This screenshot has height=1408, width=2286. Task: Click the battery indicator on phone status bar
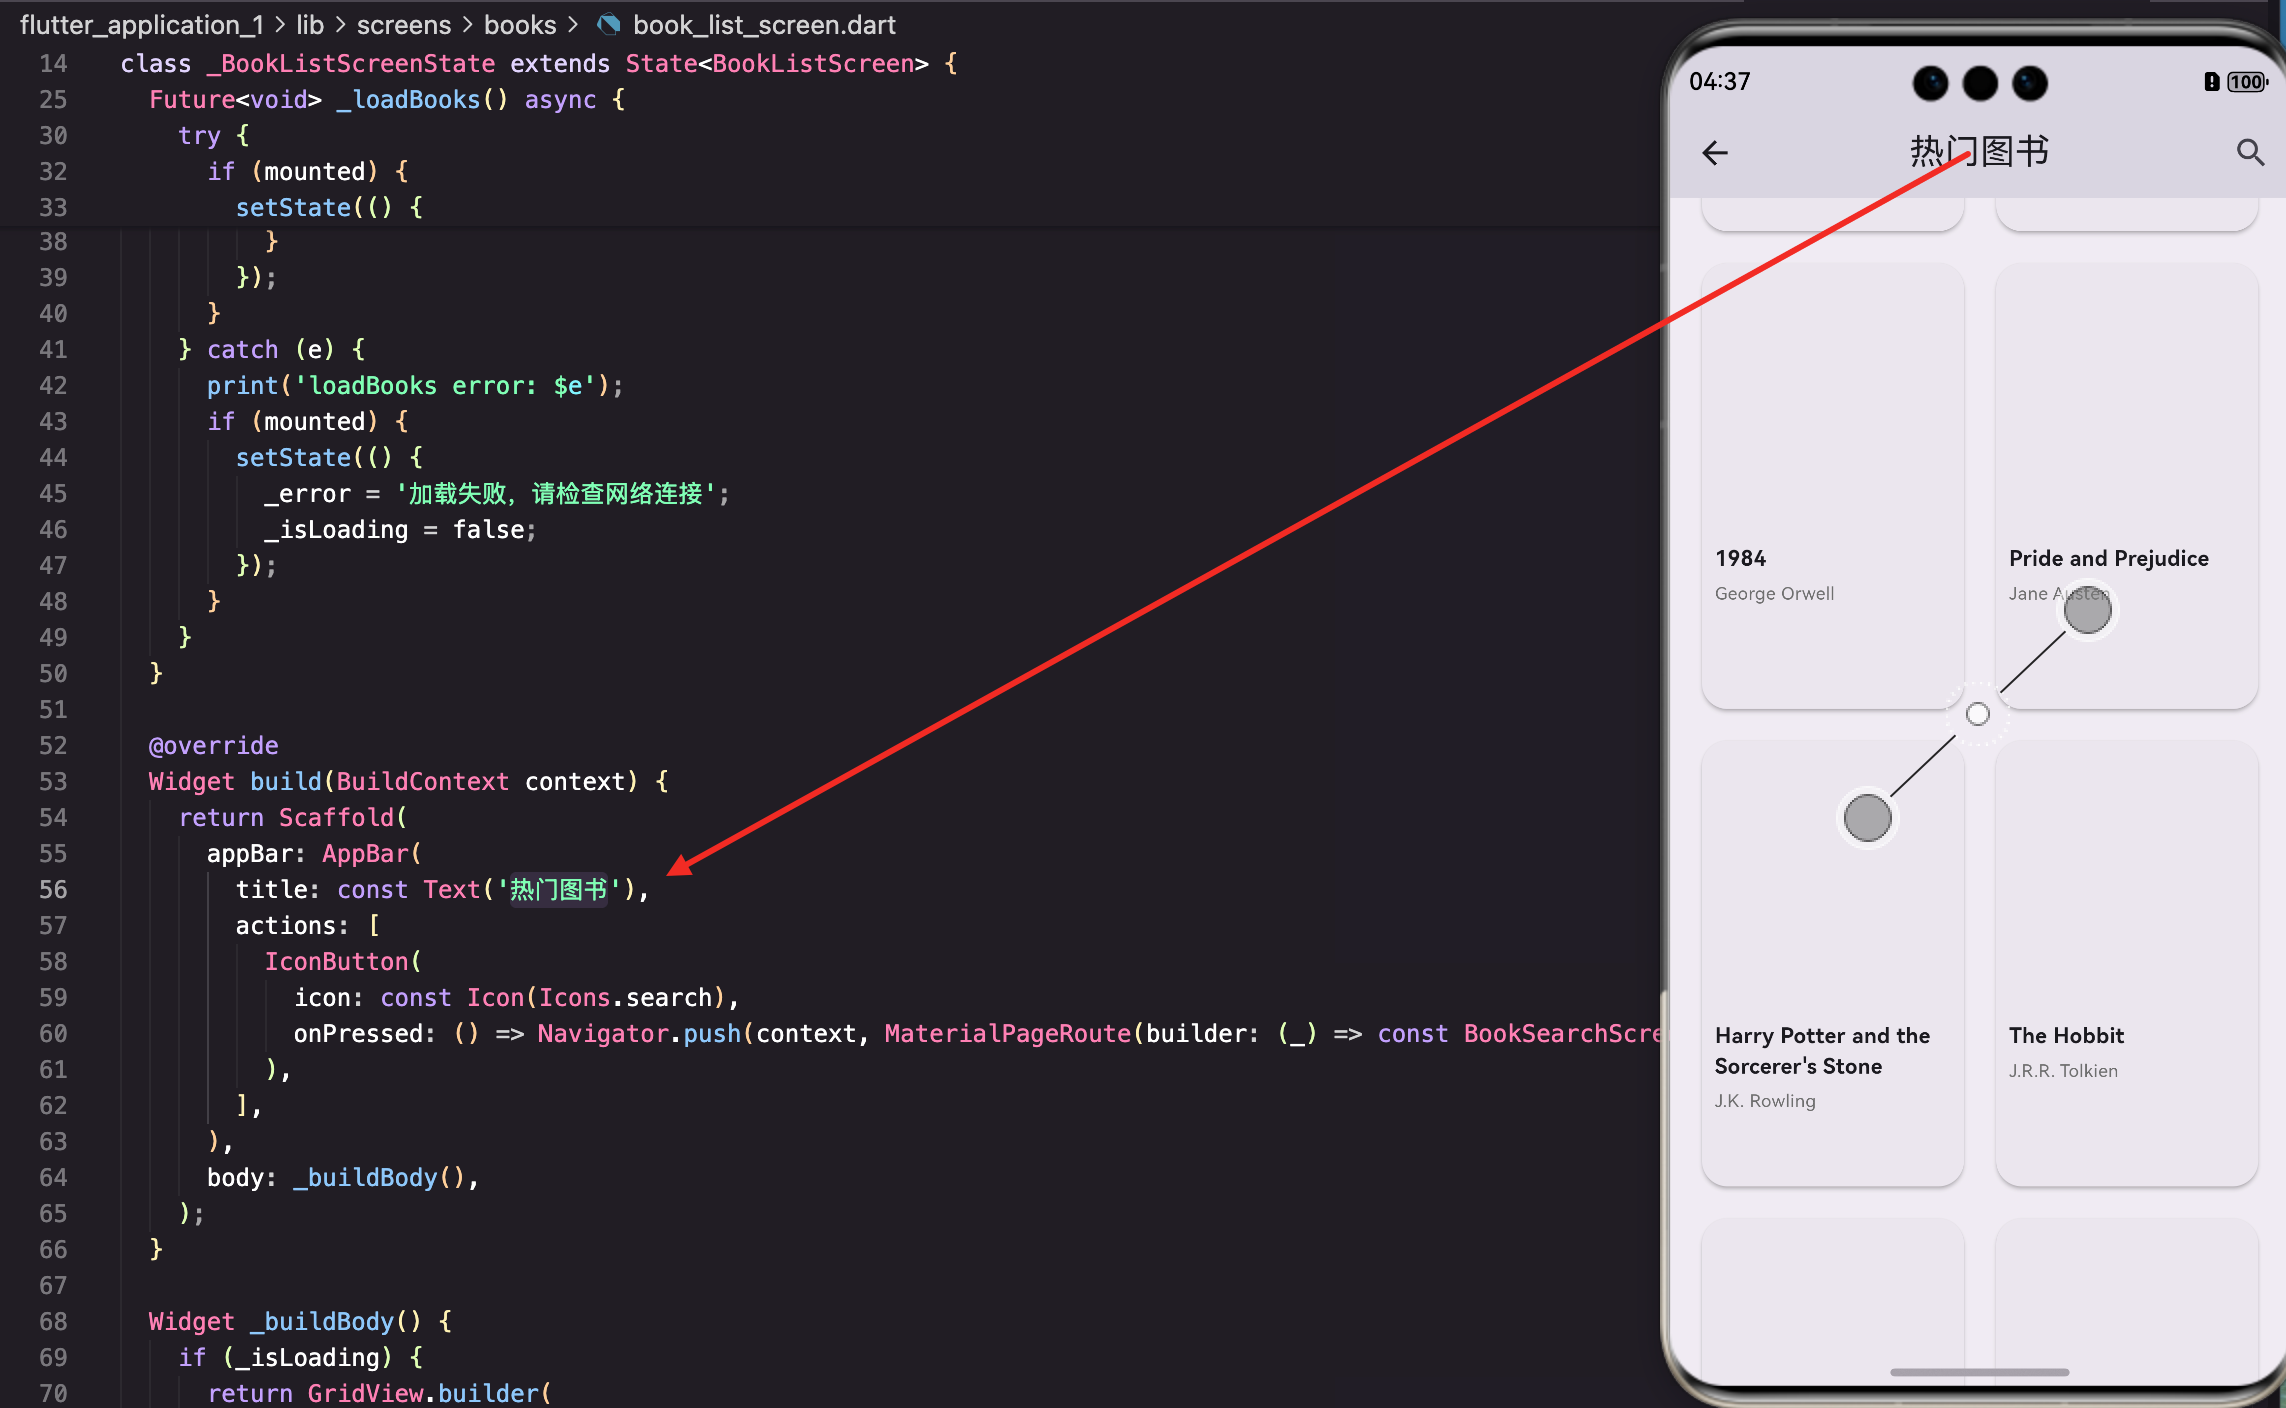(2246, 82)
